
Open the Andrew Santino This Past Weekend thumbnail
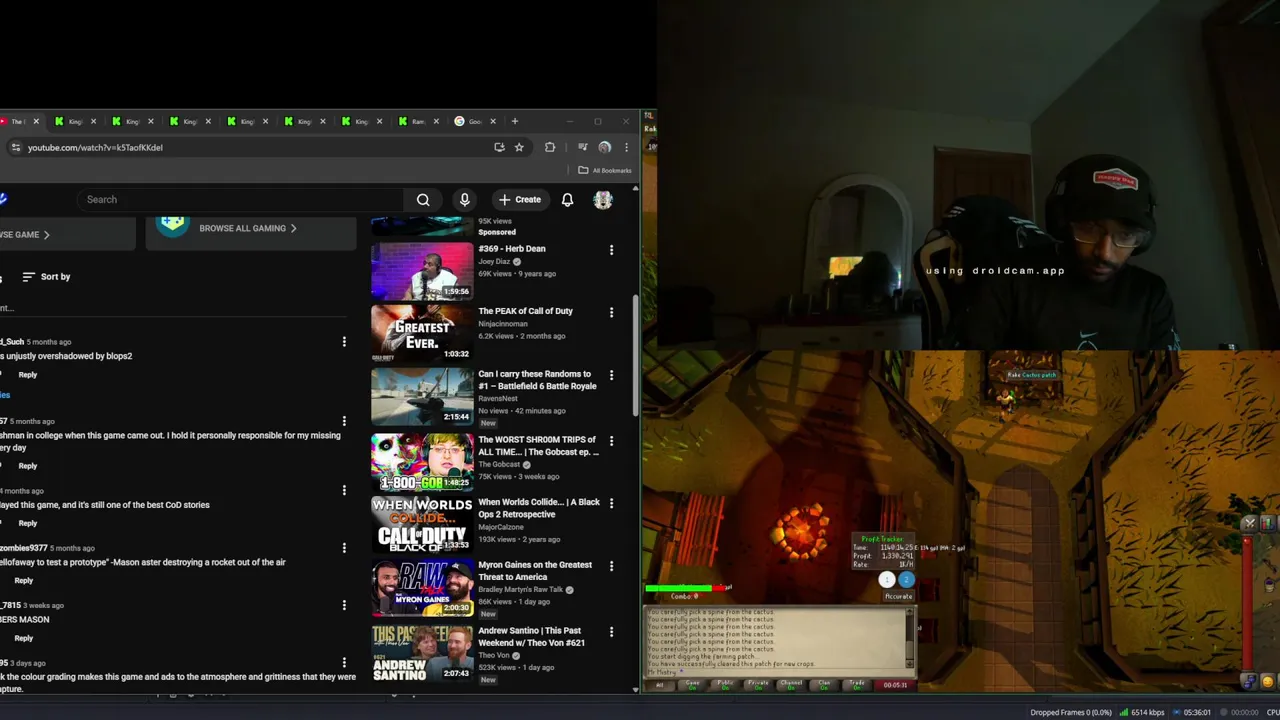(x=422, y=653)
